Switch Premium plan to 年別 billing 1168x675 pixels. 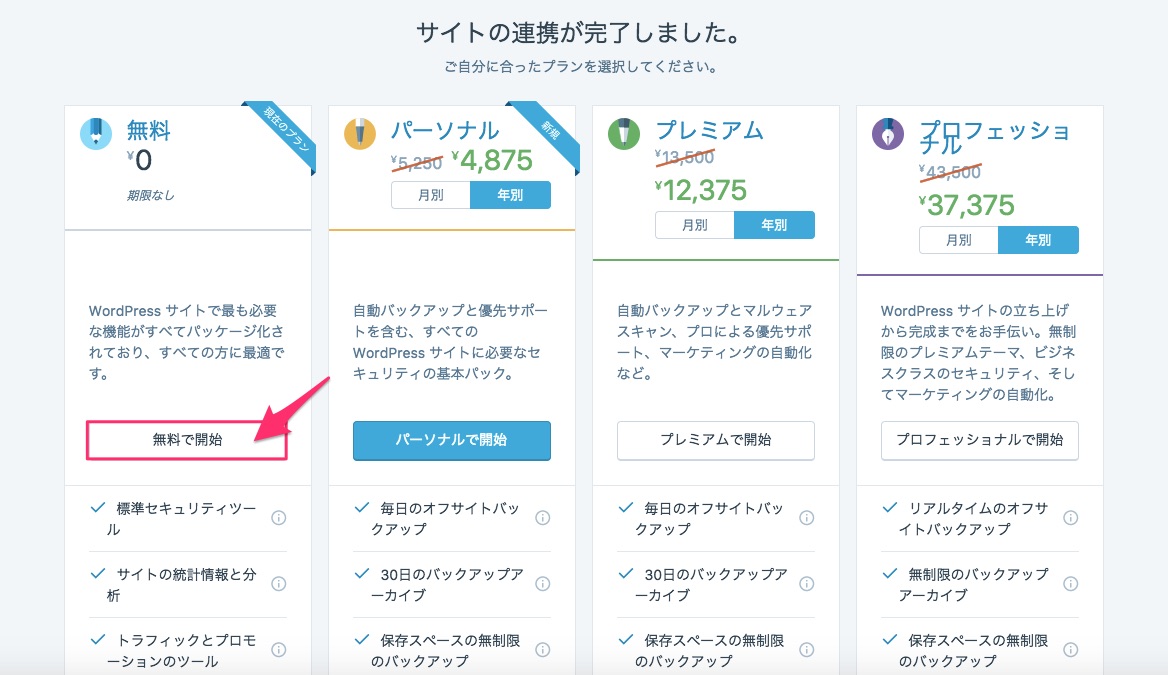click(774, 225)
